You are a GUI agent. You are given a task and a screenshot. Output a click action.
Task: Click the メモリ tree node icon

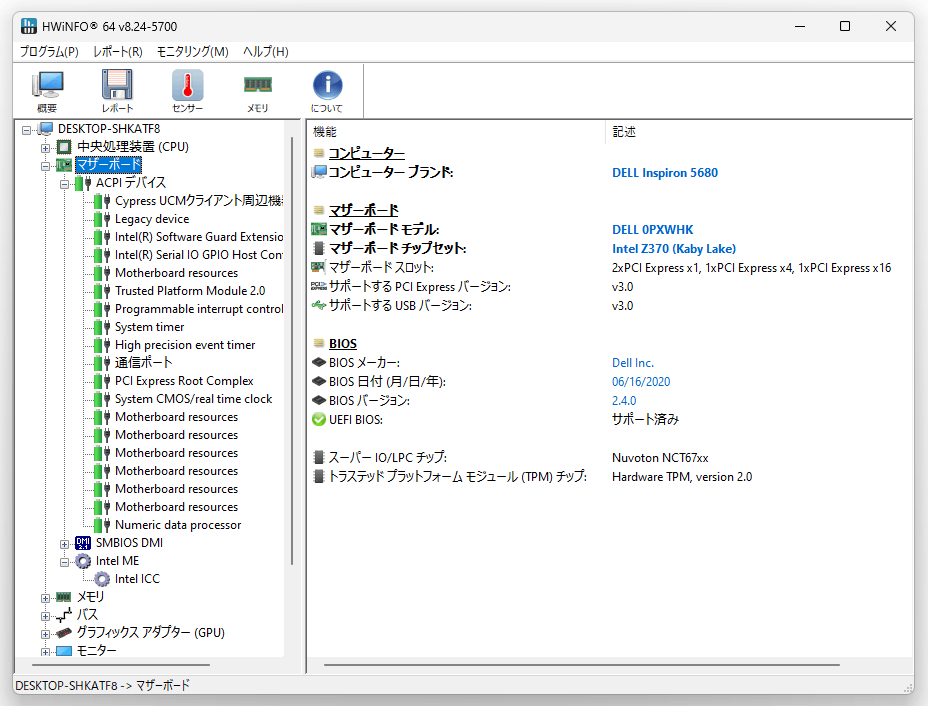[63, 597]
